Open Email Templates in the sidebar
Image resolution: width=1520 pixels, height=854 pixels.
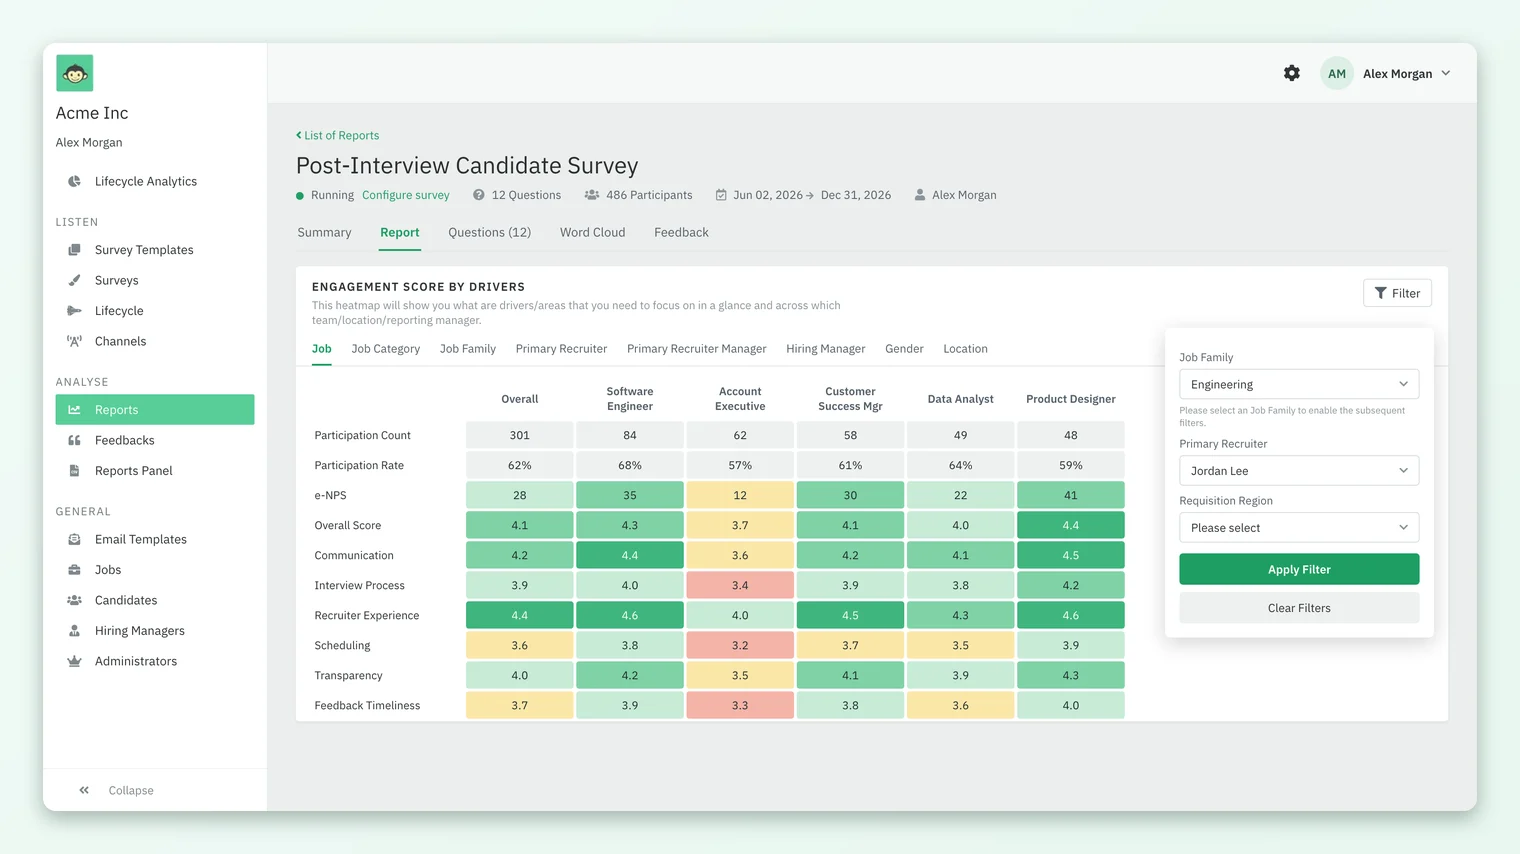(x=140, y=539)
